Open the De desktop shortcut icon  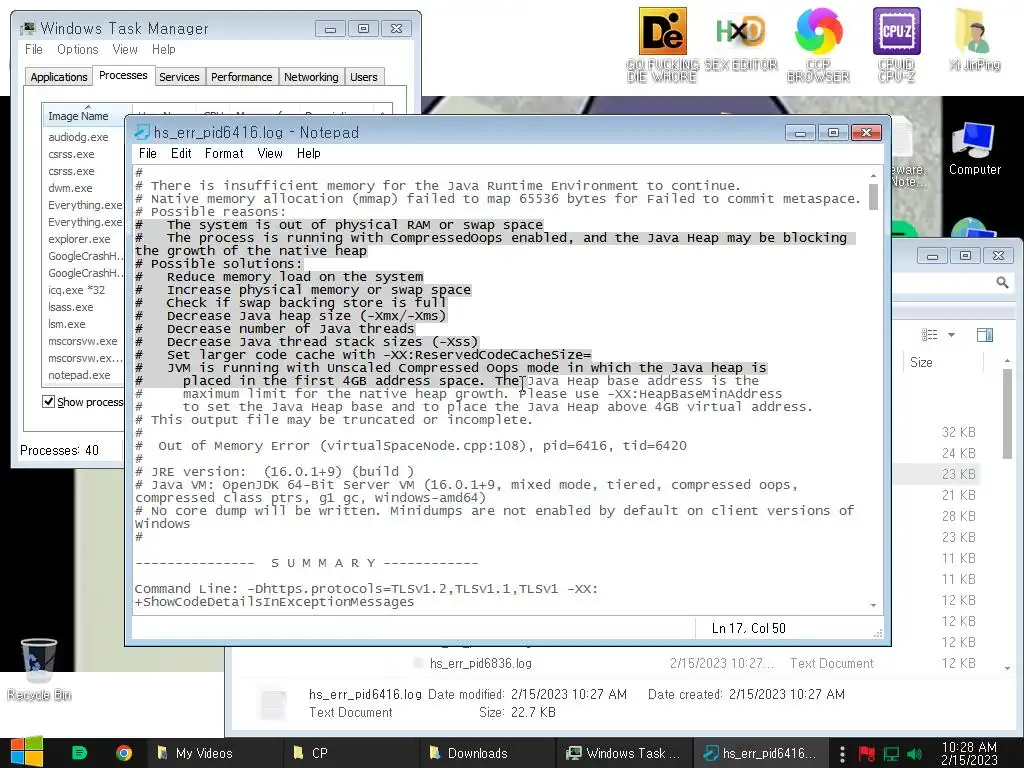[662, 31]
